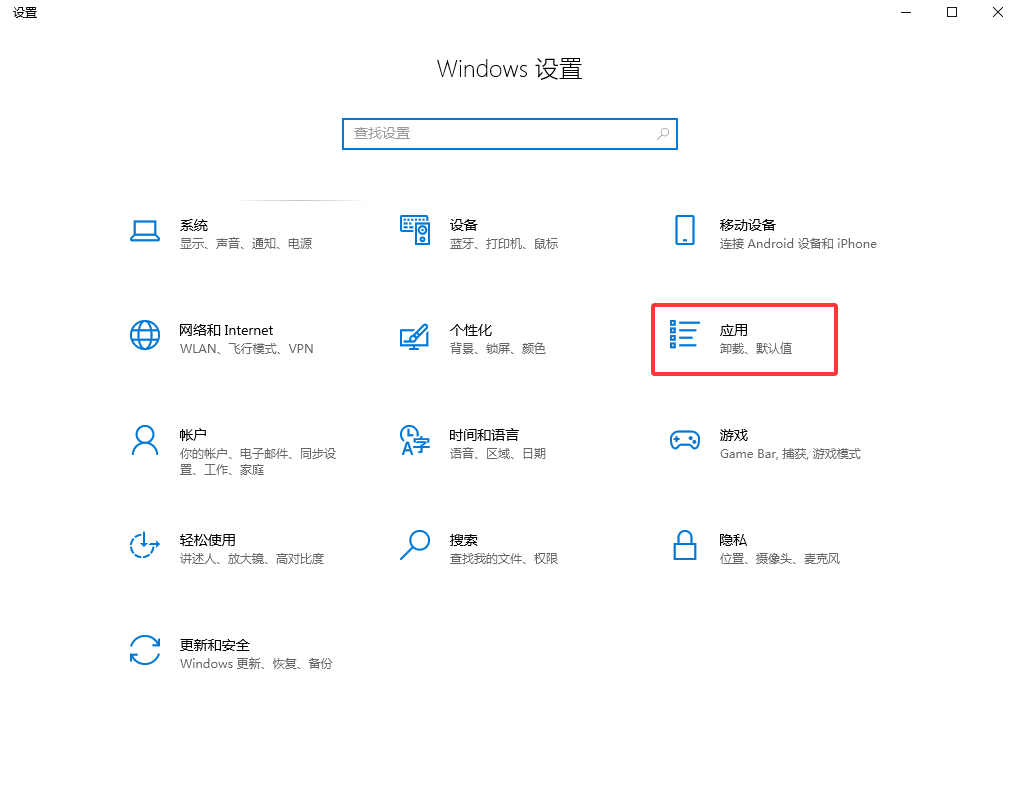This screenshot has width=1019, height=793.
Task: Select the 轻松使用 category title
Action: click(207, 540)
